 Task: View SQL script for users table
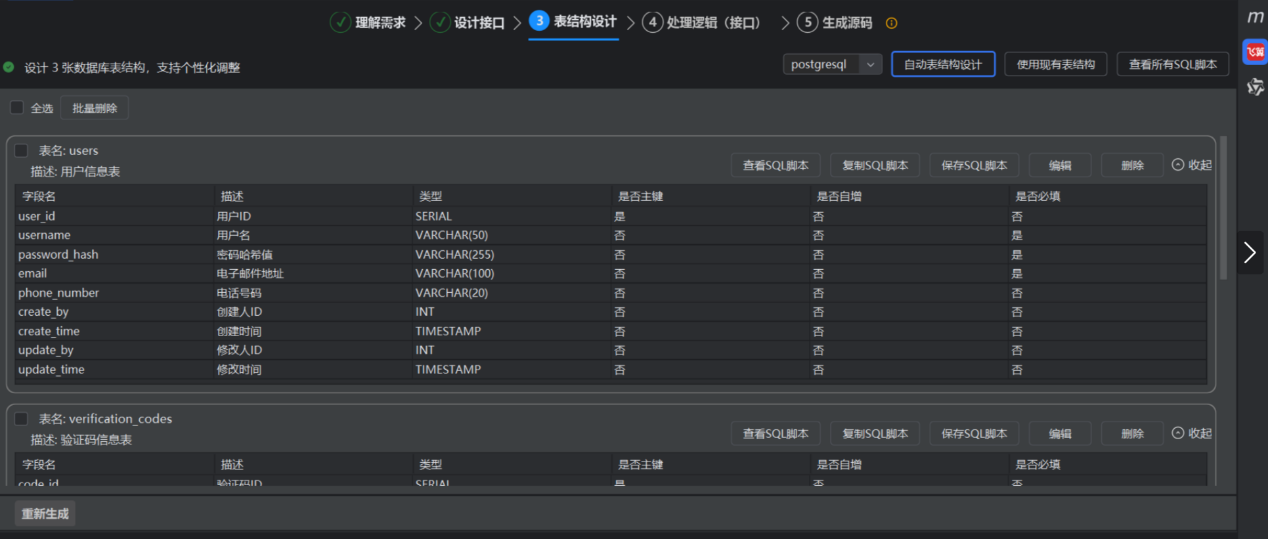(776, 166)
